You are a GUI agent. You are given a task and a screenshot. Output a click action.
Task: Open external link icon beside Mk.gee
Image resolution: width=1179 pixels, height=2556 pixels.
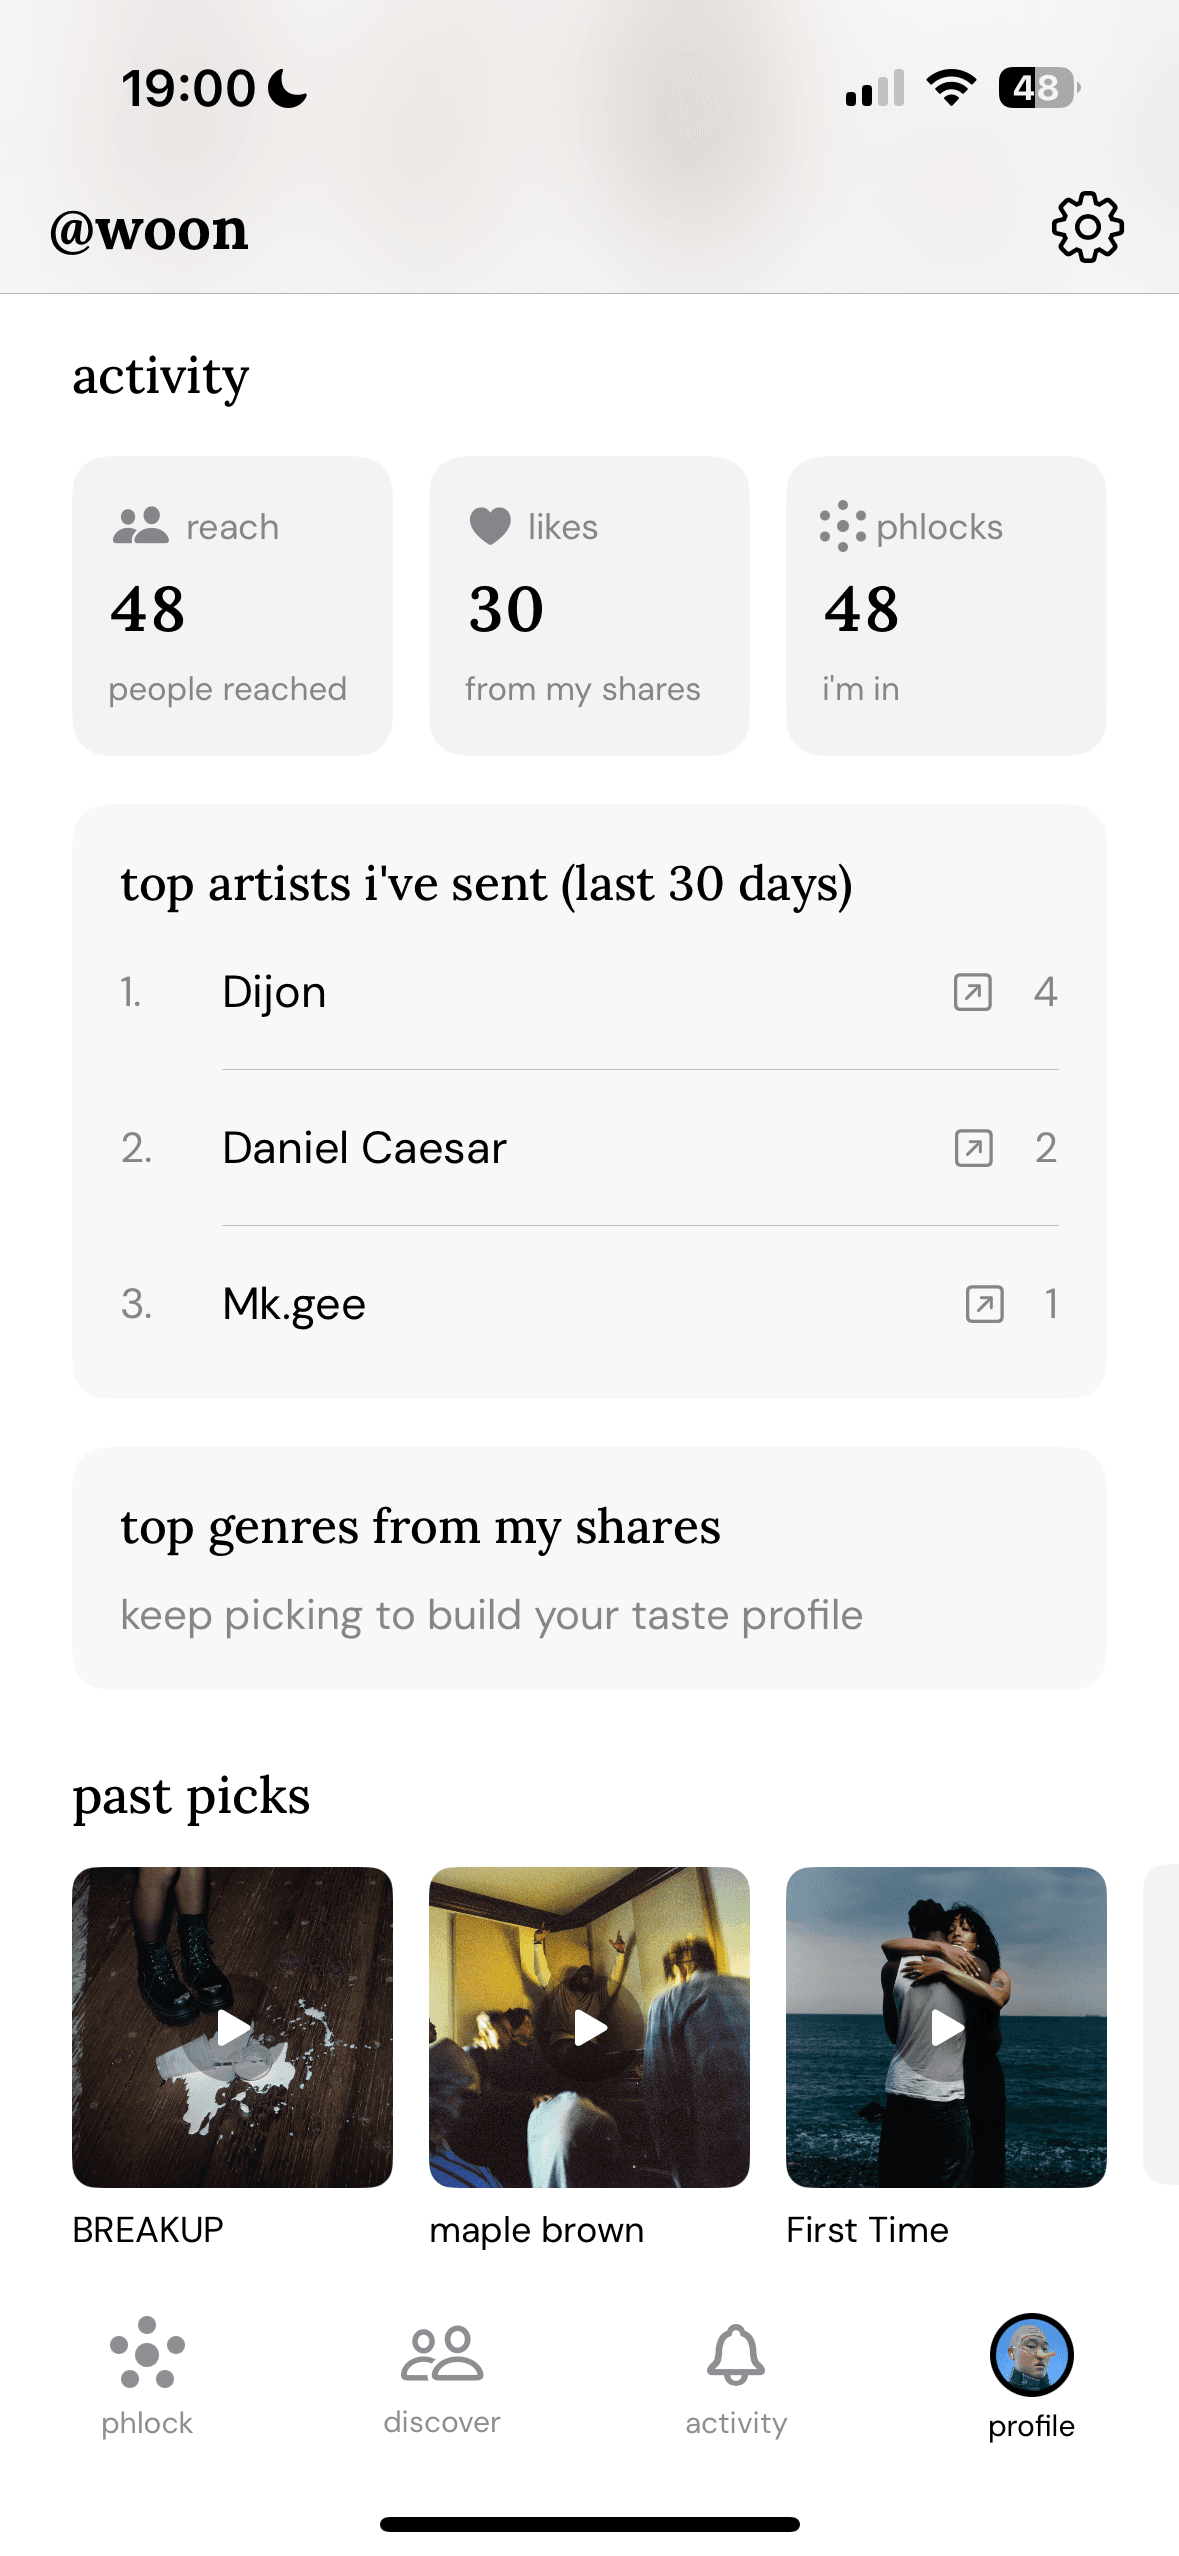click(x=984, y=1304)
